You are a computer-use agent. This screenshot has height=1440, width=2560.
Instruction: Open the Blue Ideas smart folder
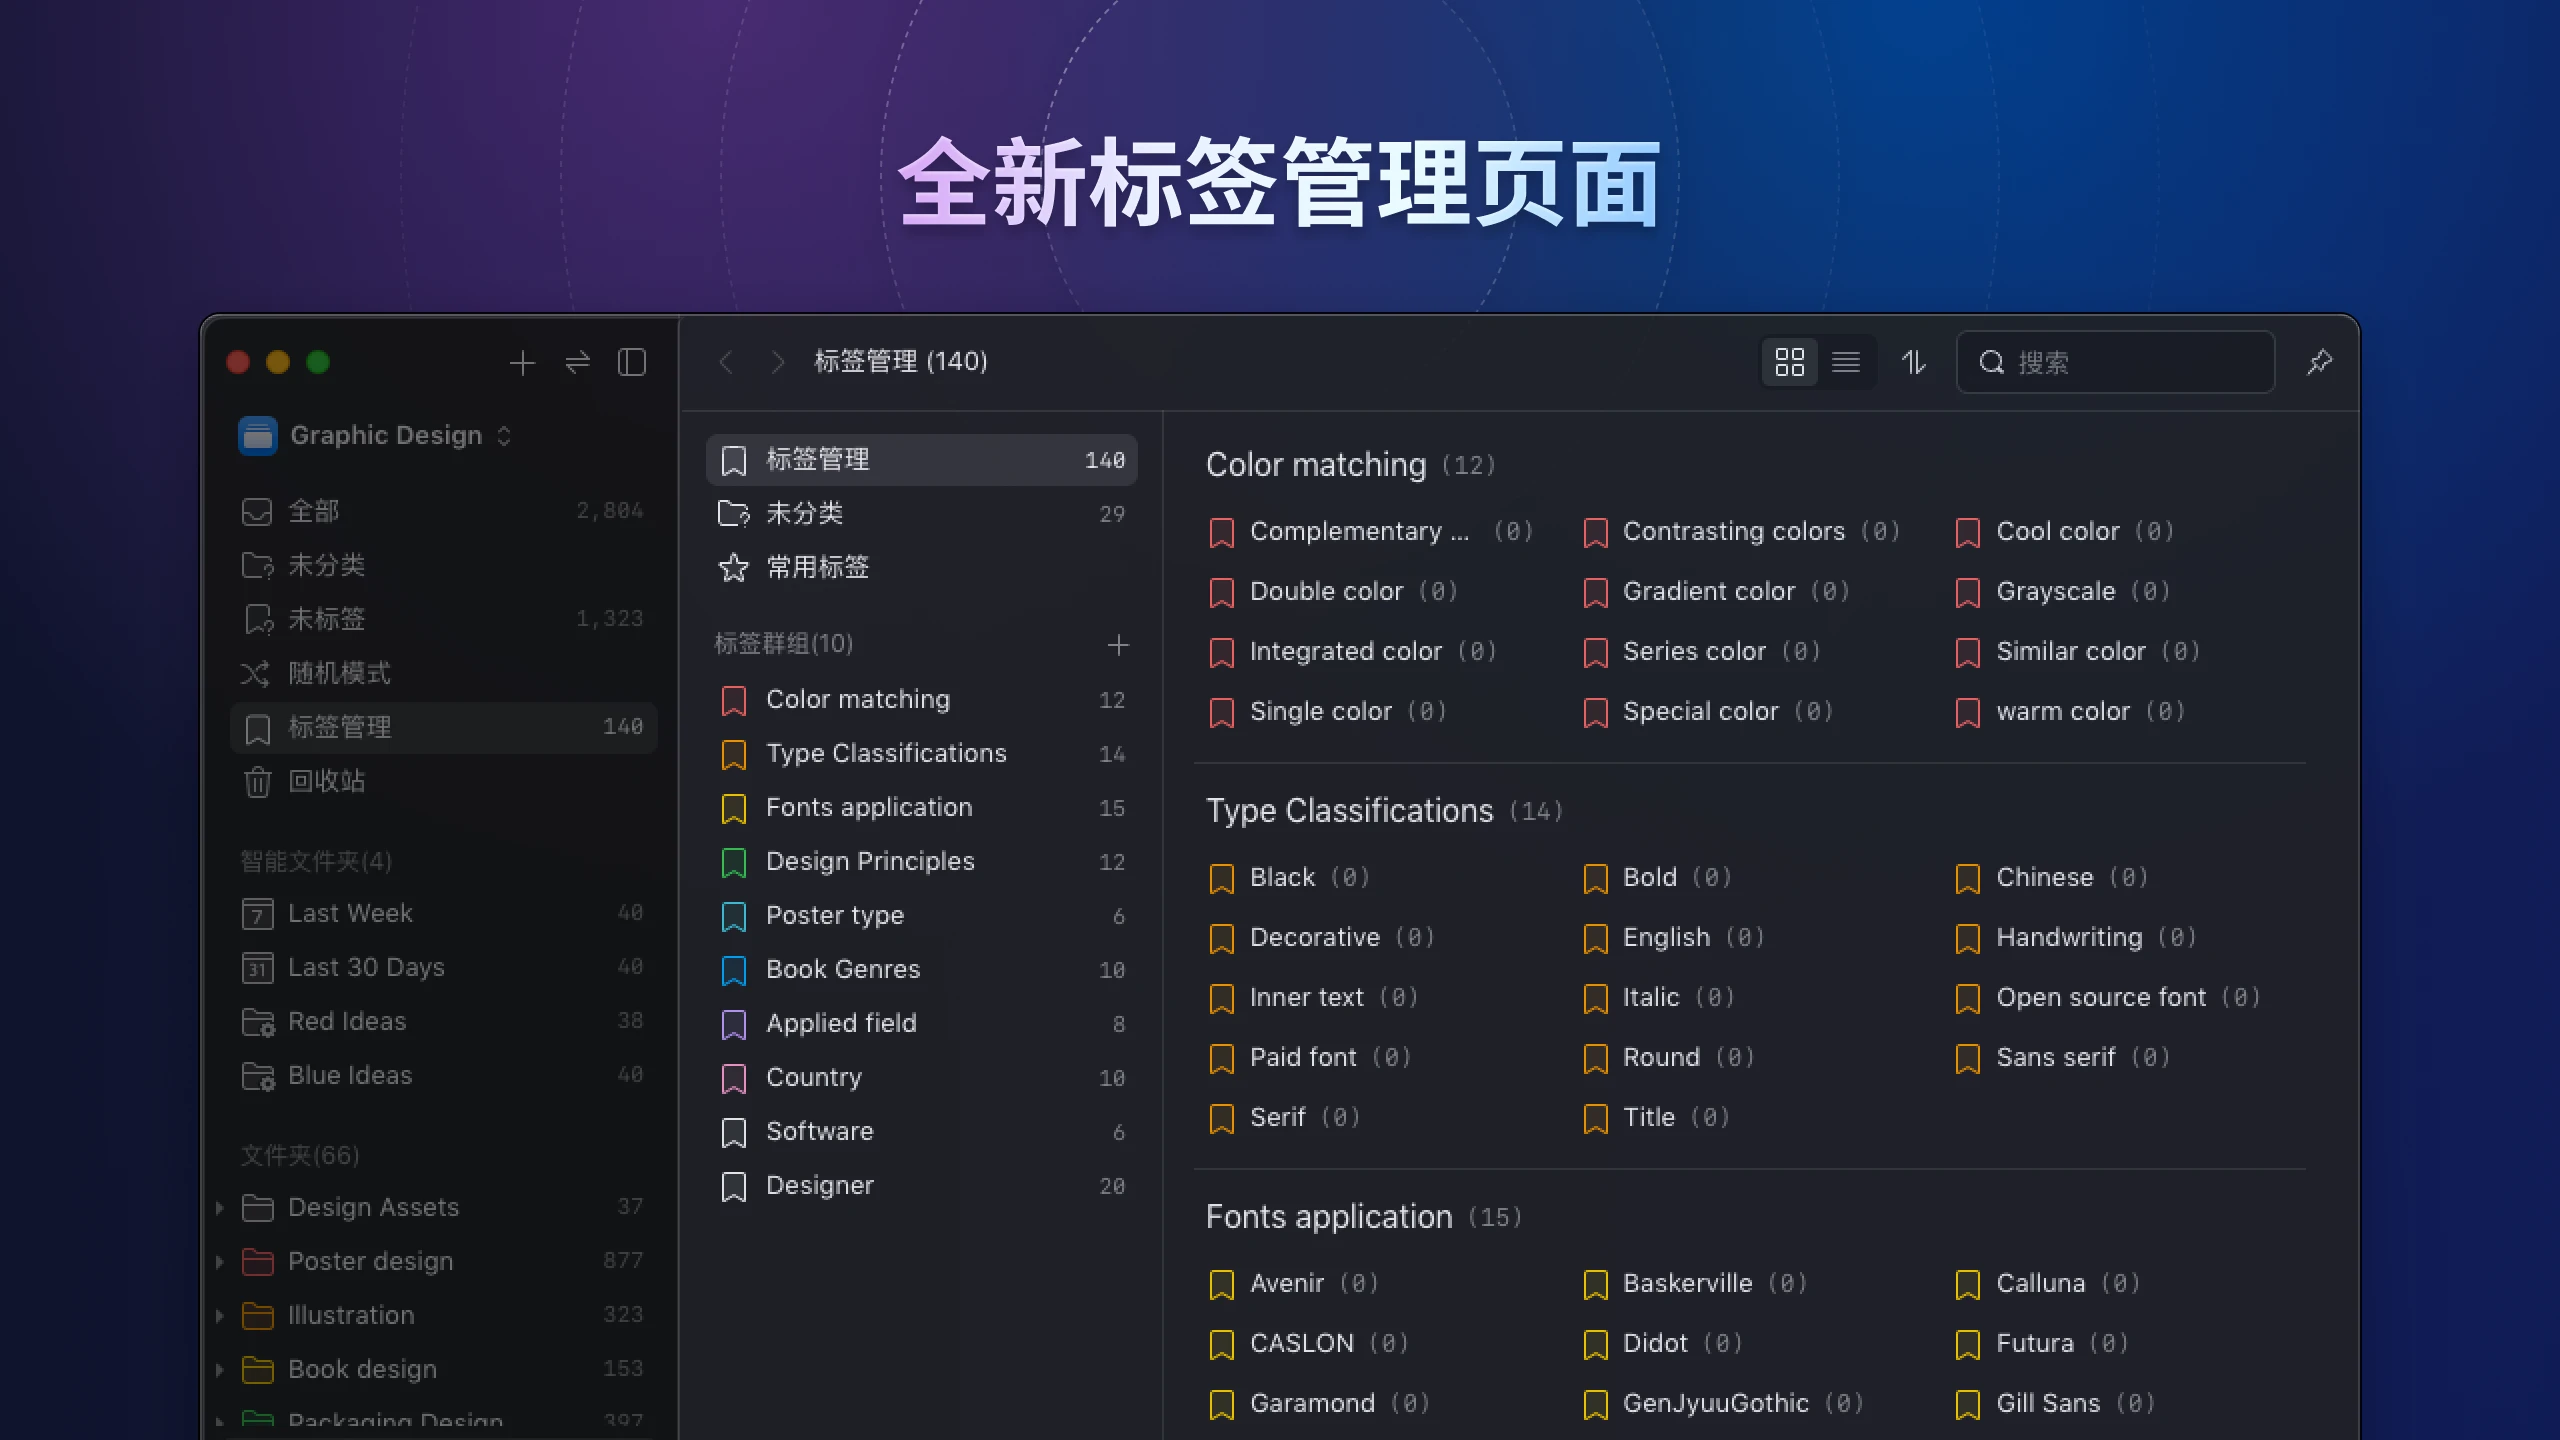pyautogui.click(x=443, y=1075)
